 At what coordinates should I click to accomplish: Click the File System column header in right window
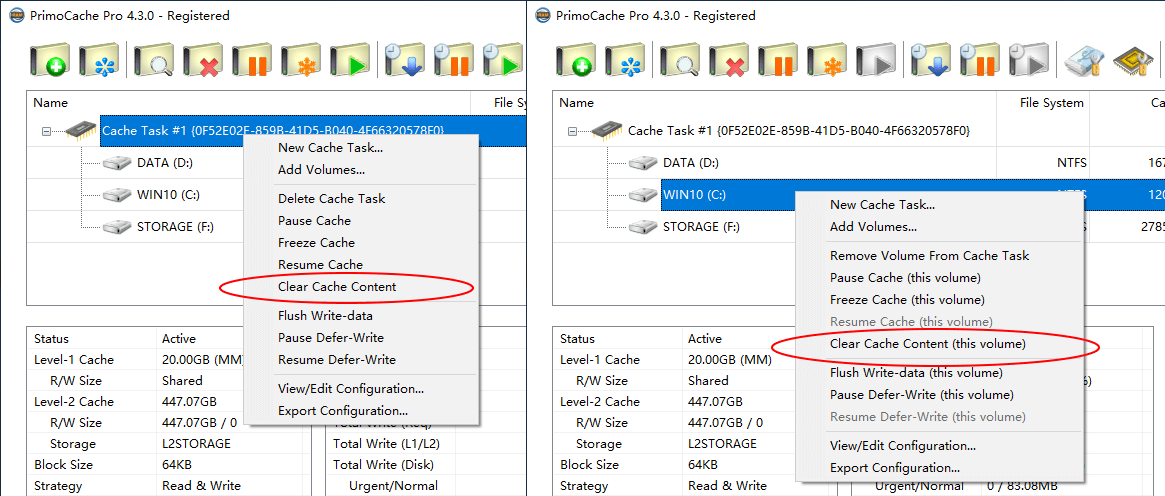(x=1052, y=102)
